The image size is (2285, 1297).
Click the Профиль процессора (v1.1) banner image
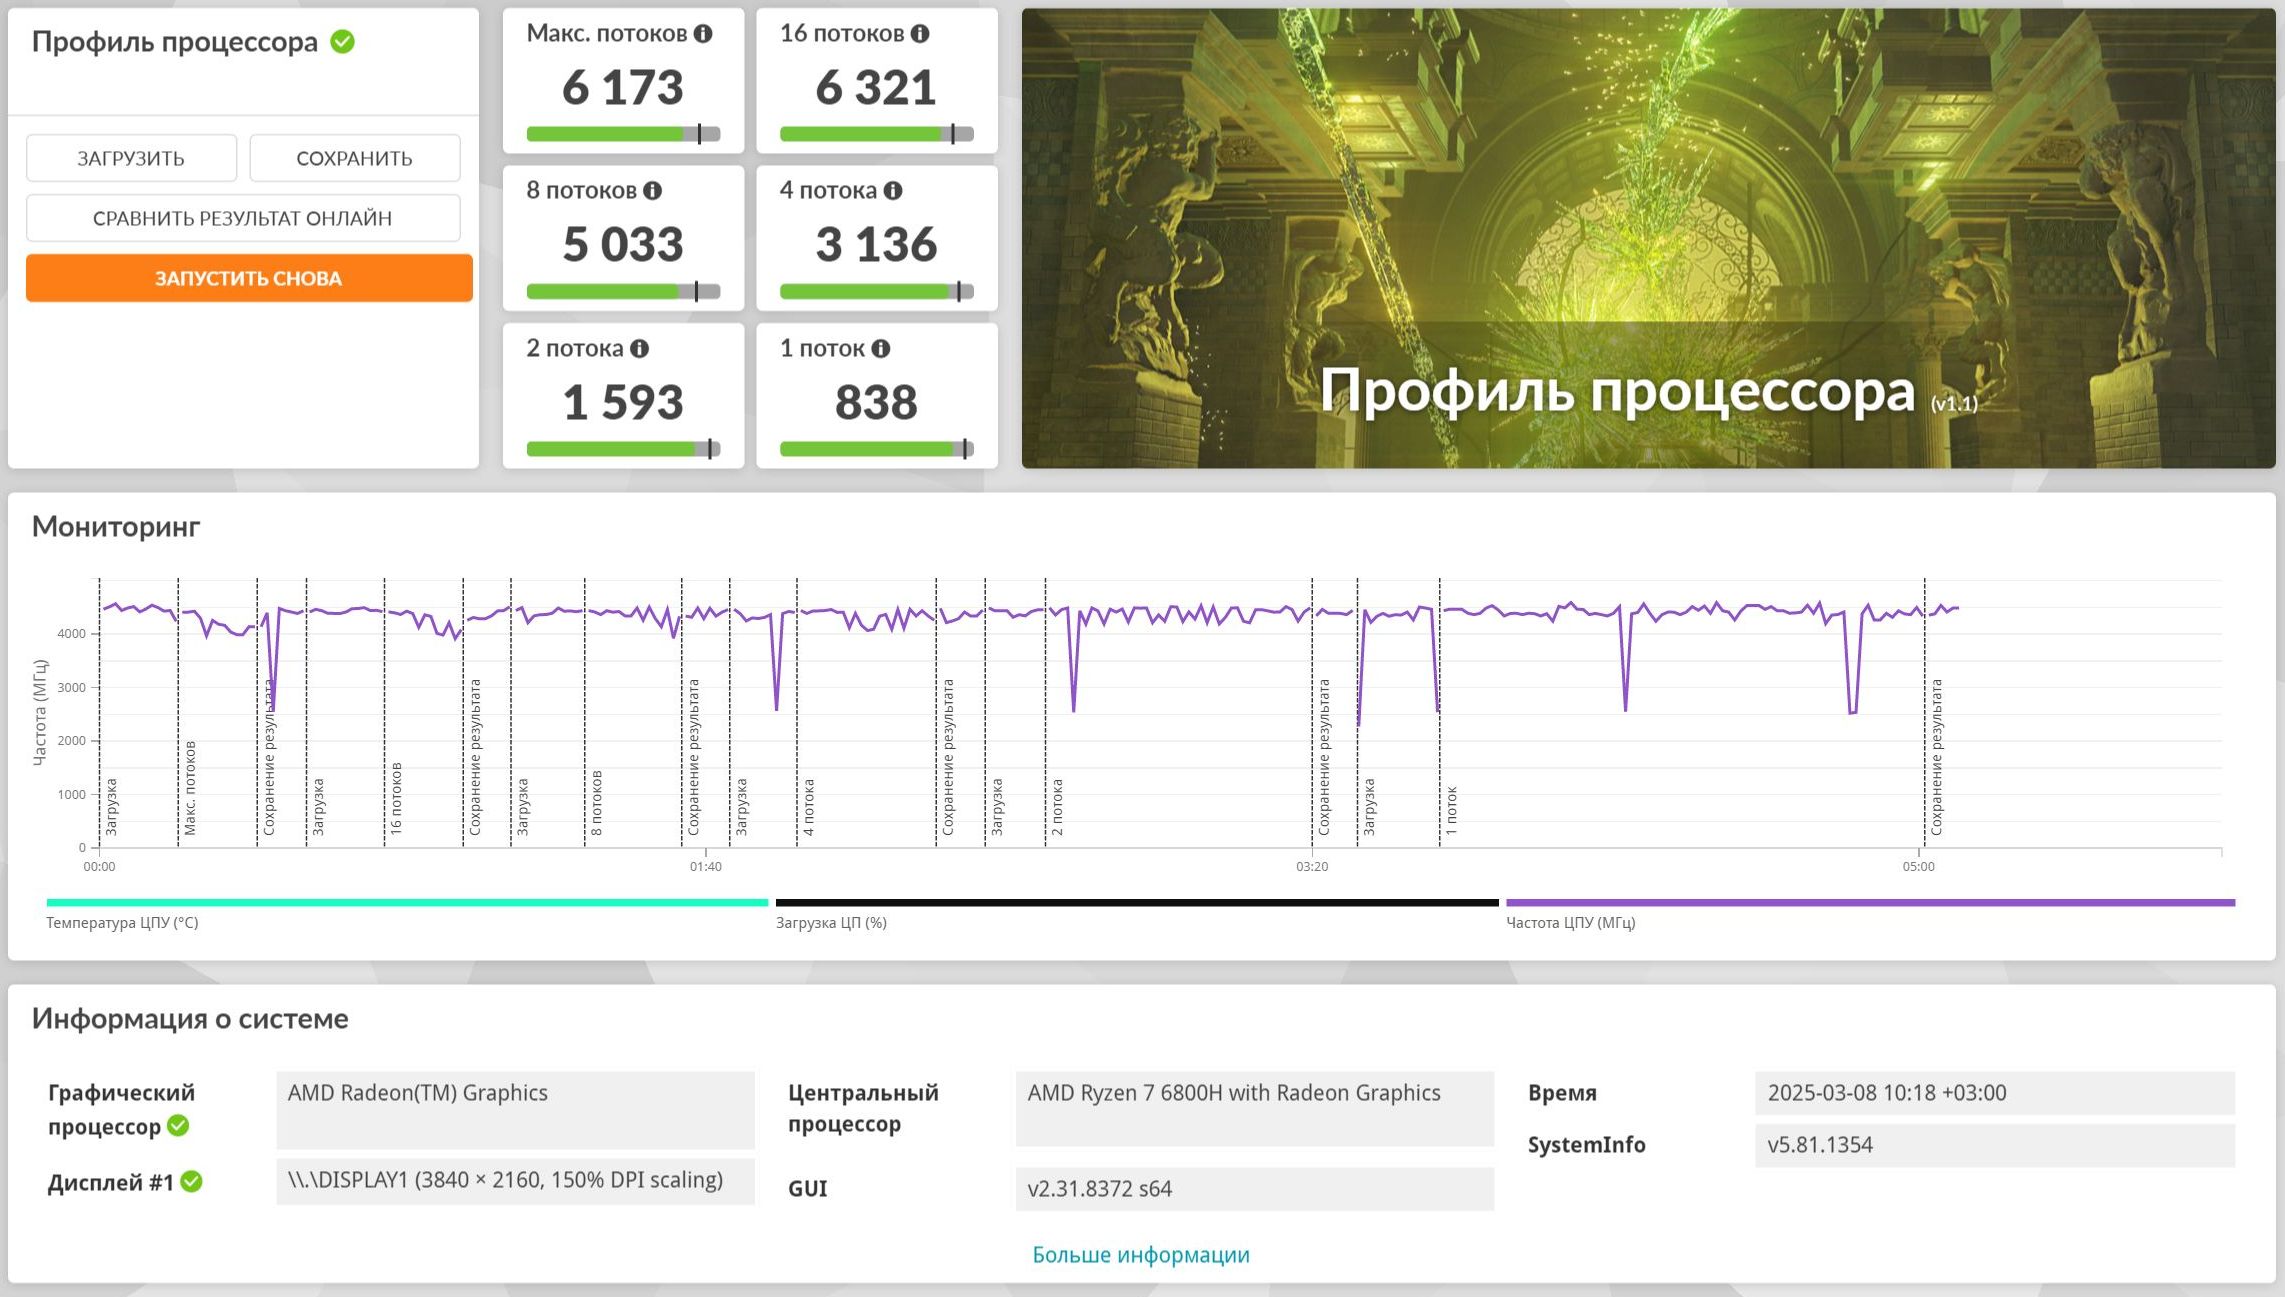(x=1648, y=238)
